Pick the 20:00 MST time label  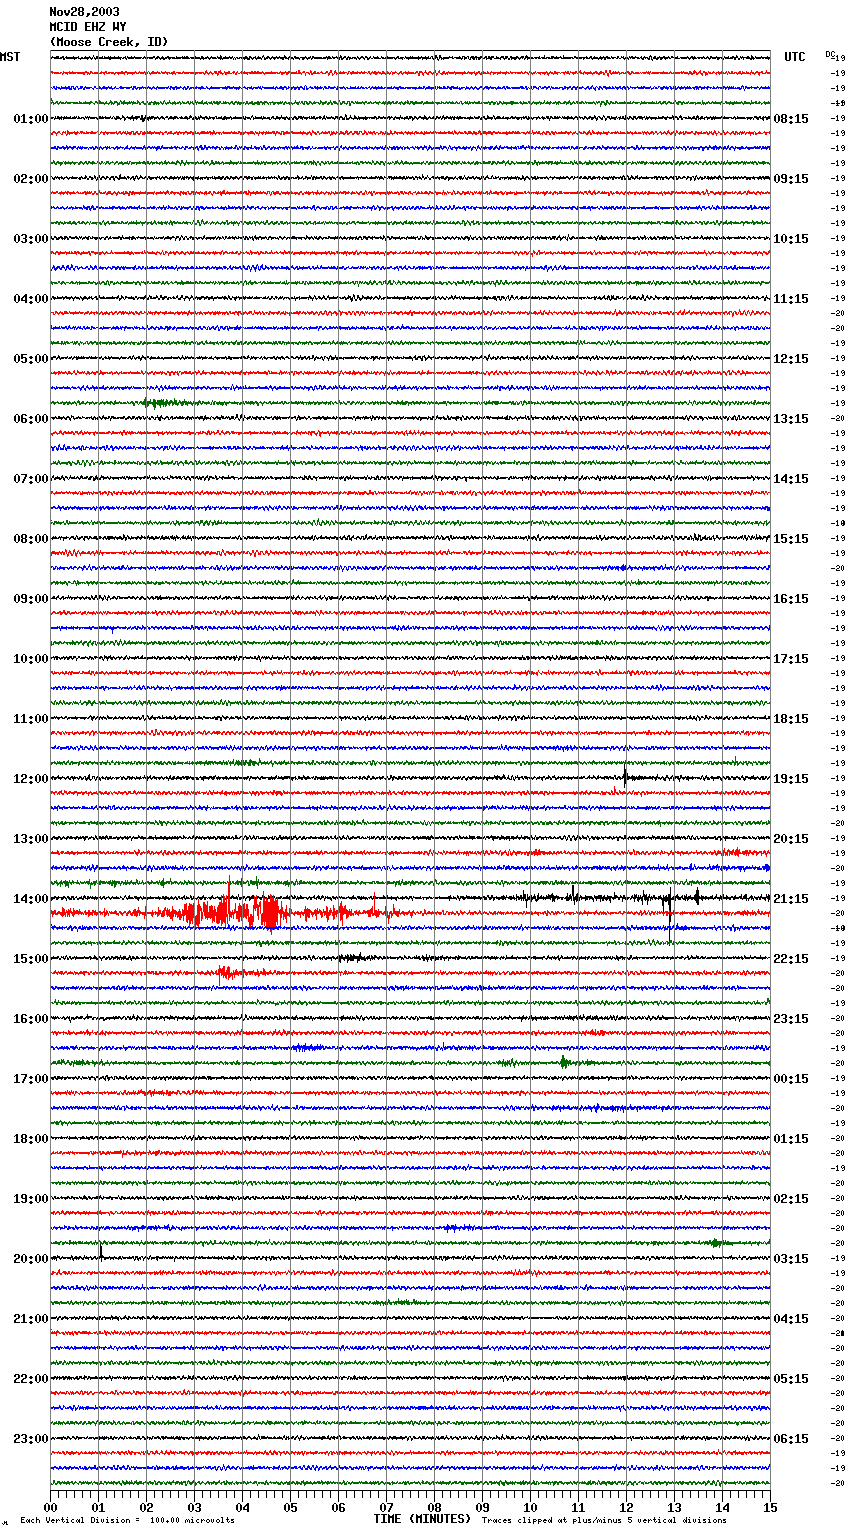click(30, 1259)
